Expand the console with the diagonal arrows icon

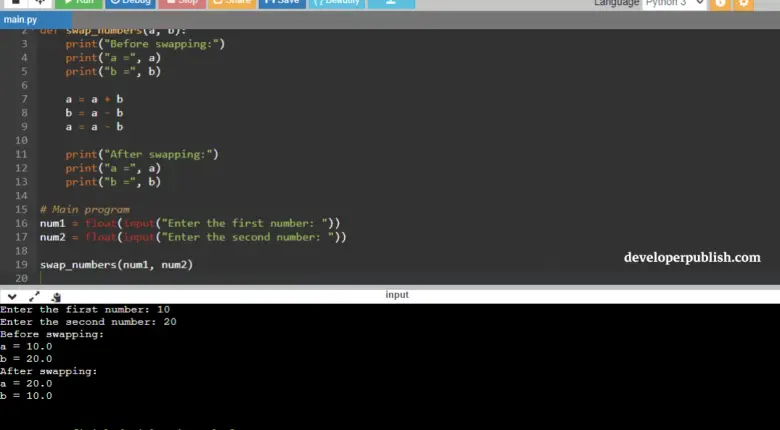click(34, 297)
